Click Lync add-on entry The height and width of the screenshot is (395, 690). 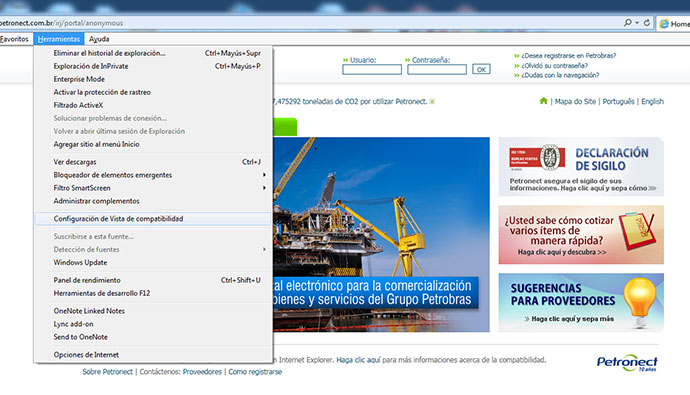[153, 324]
